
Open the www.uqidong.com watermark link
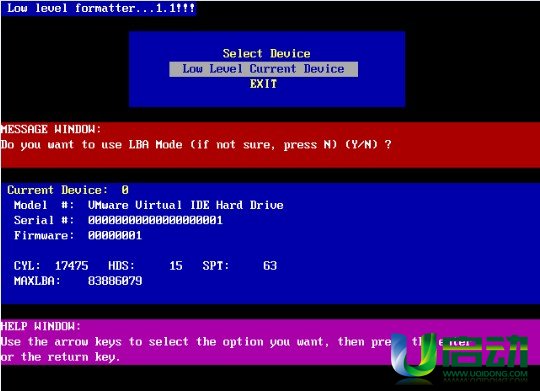tap(485, 374)
